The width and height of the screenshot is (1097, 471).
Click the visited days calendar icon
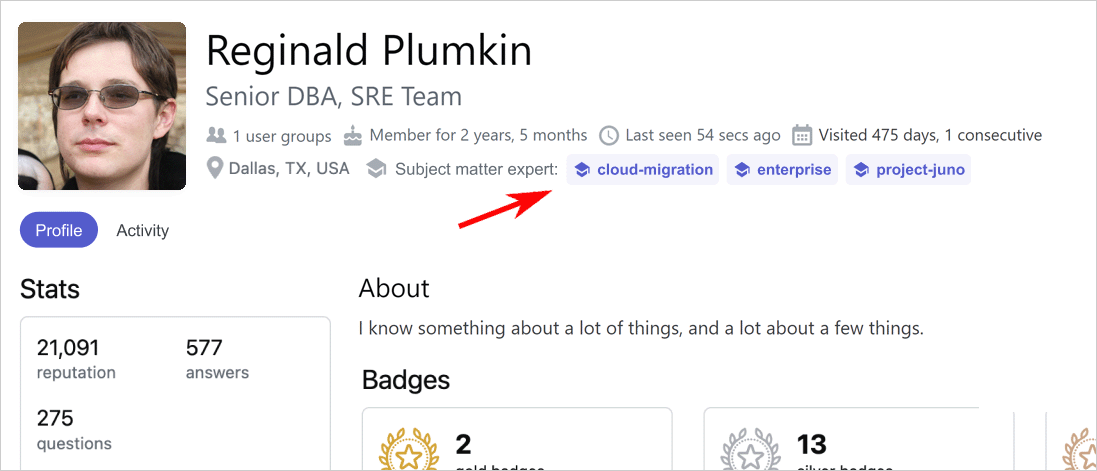802,135
